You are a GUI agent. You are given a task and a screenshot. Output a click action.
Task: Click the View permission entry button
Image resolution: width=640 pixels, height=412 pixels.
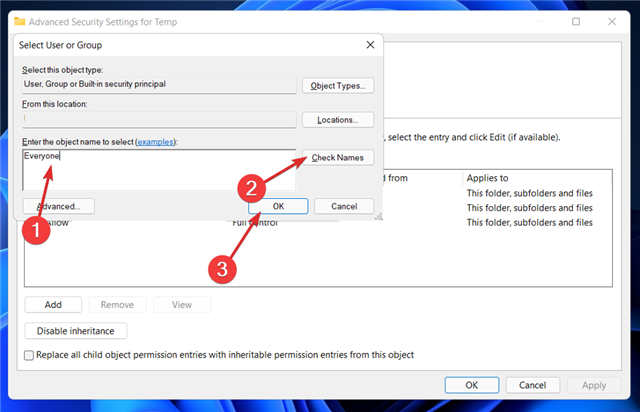(182, 305)
